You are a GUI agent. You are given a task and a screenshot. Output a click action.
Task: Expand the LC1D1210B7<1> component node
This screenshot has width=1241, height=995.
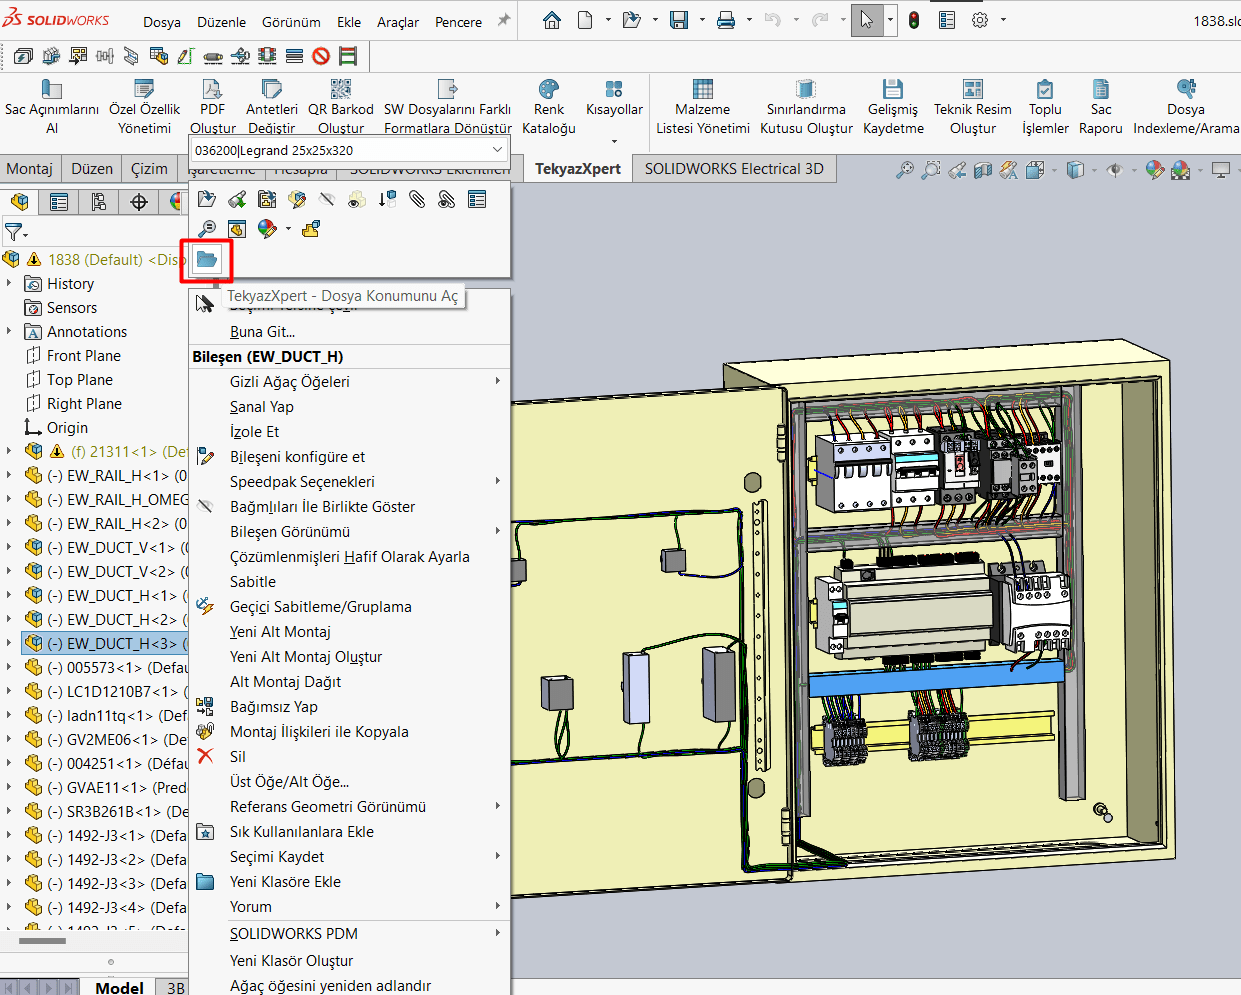point(9,691)
